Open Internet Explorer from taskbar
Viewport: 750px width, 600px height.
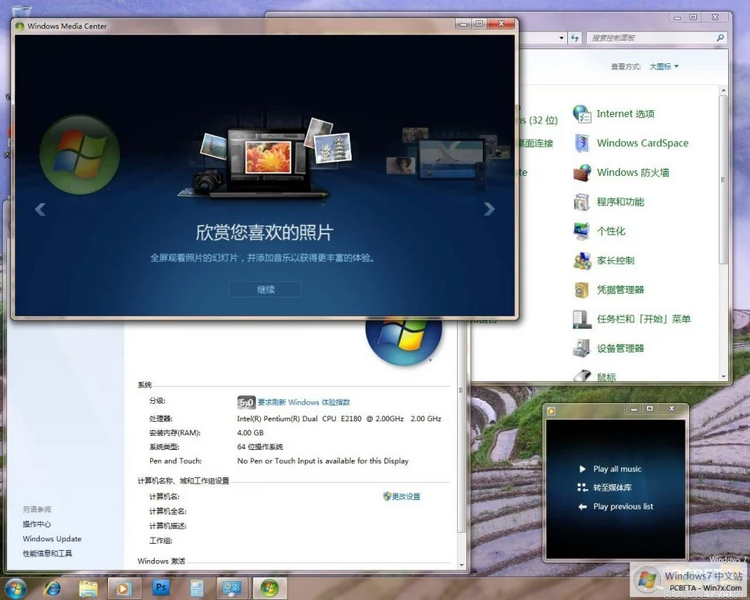tap(52, 588)
